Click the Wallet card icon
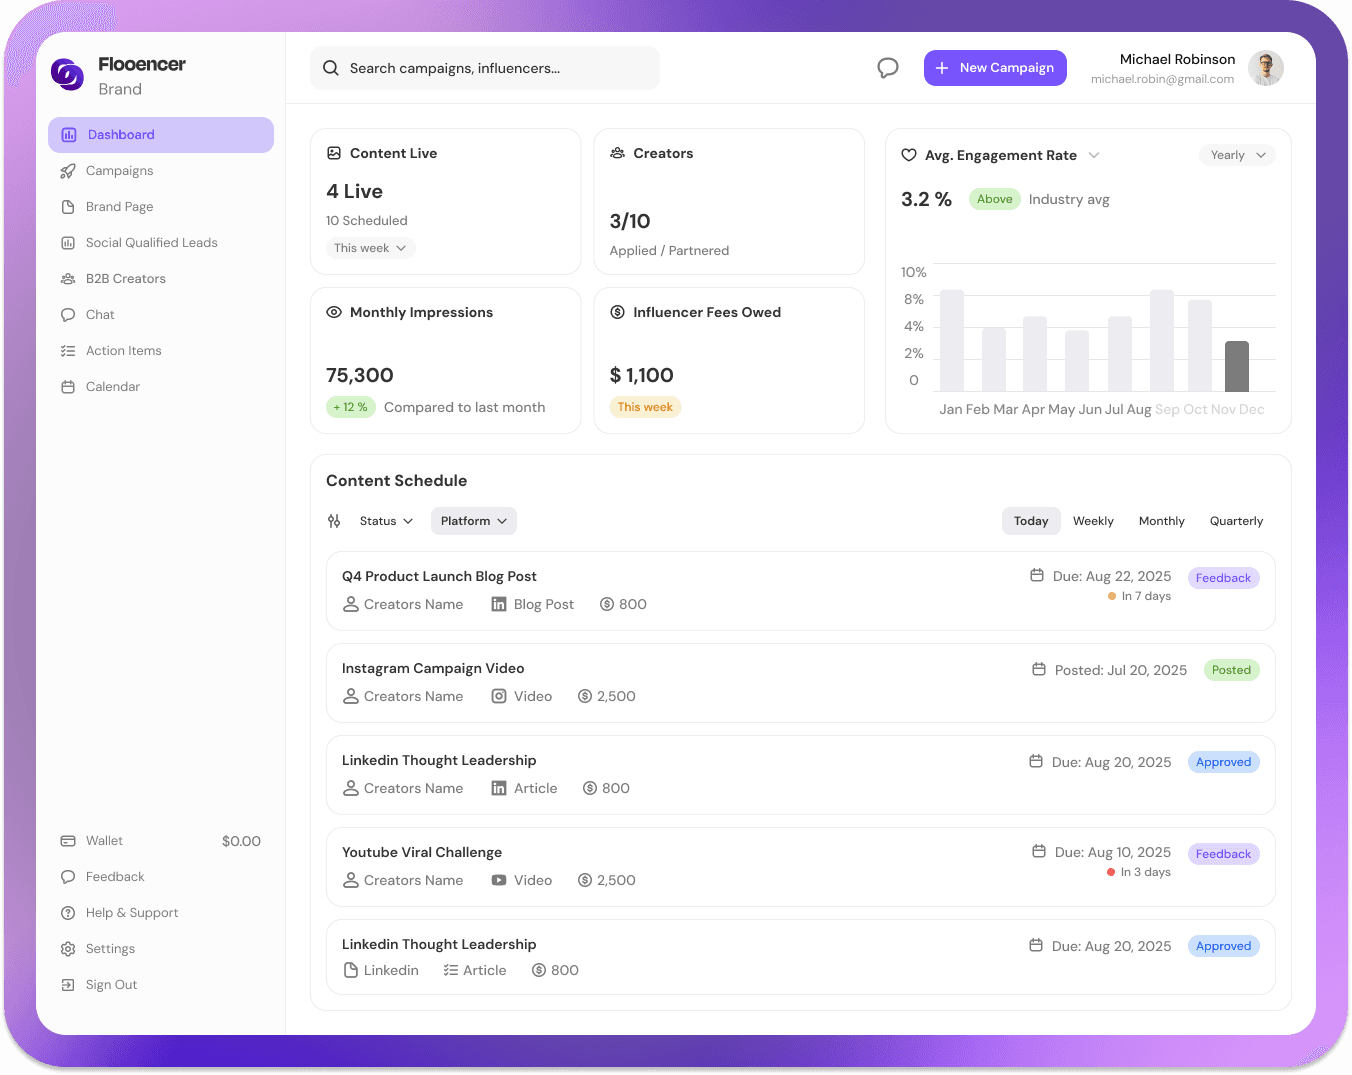 [68, 841]
